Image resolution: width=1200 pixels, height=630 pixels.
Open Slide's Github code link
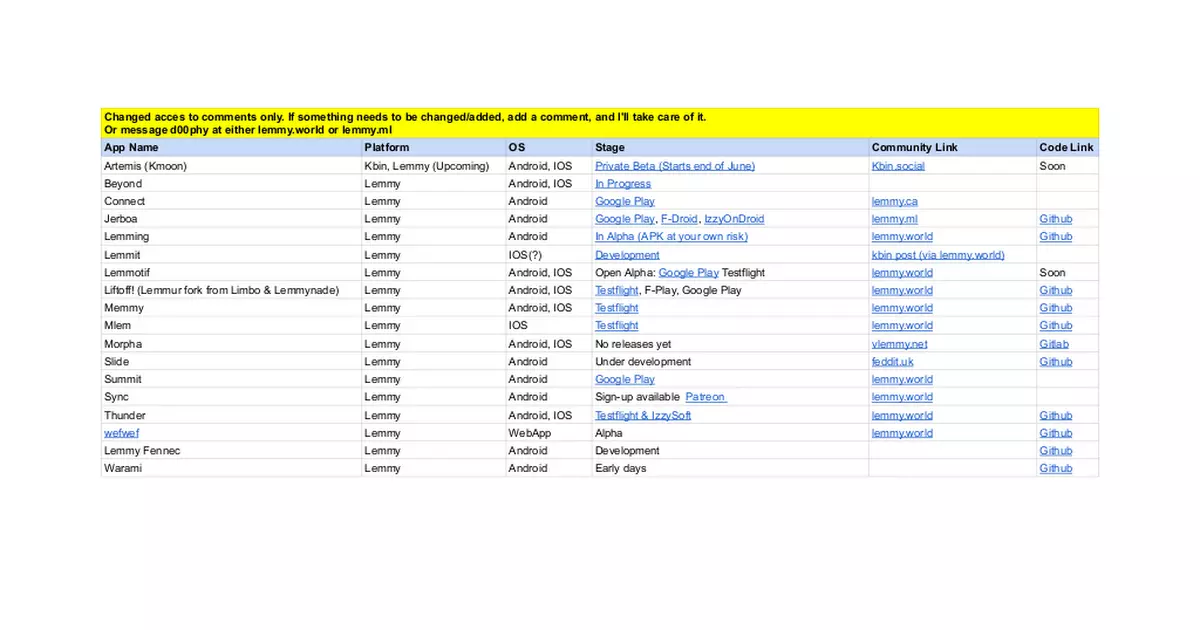tap(1055, 361)
